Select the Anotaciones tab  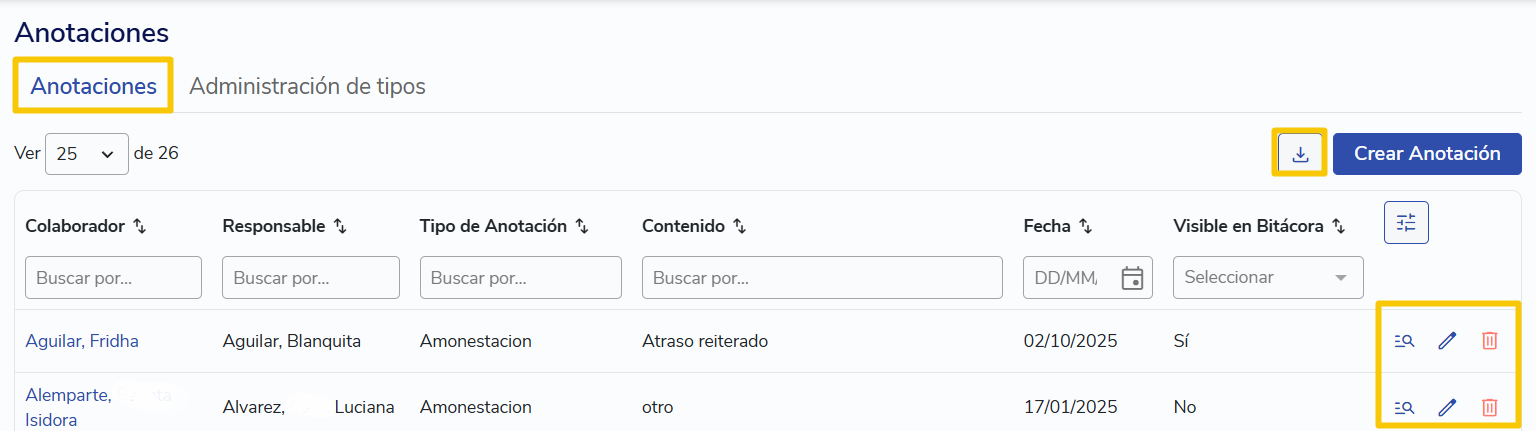[93, 86]
